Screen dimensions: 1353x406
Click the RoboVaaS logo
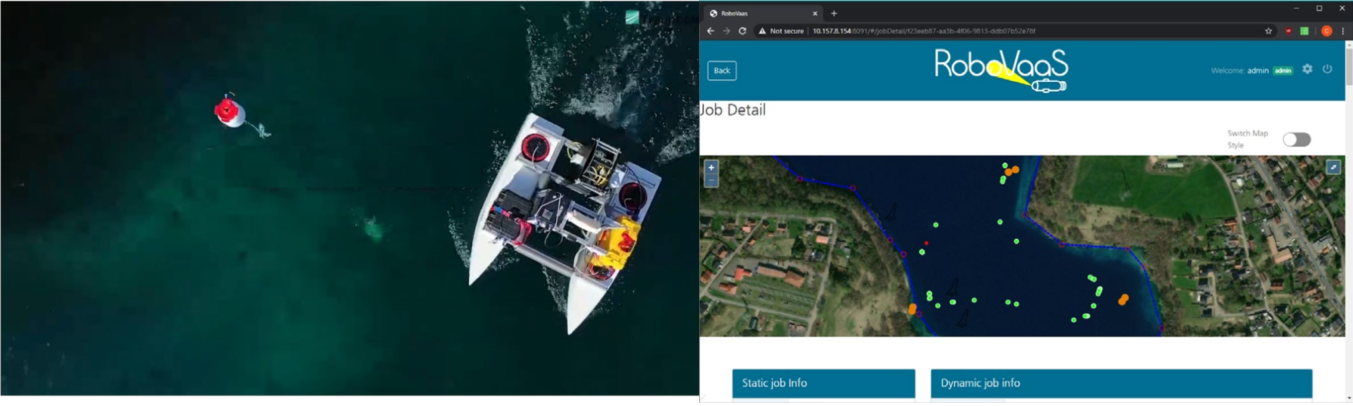1001,70
